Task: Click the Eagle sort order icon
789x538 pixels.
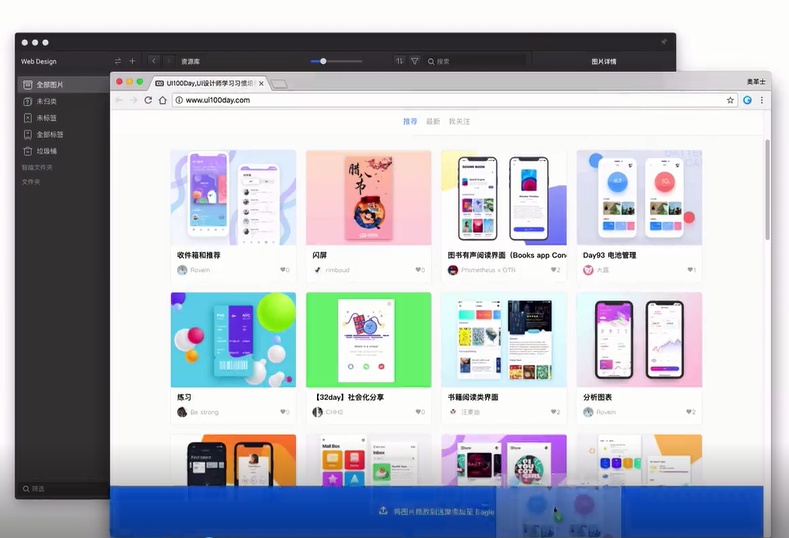Action: pos(399,61)
